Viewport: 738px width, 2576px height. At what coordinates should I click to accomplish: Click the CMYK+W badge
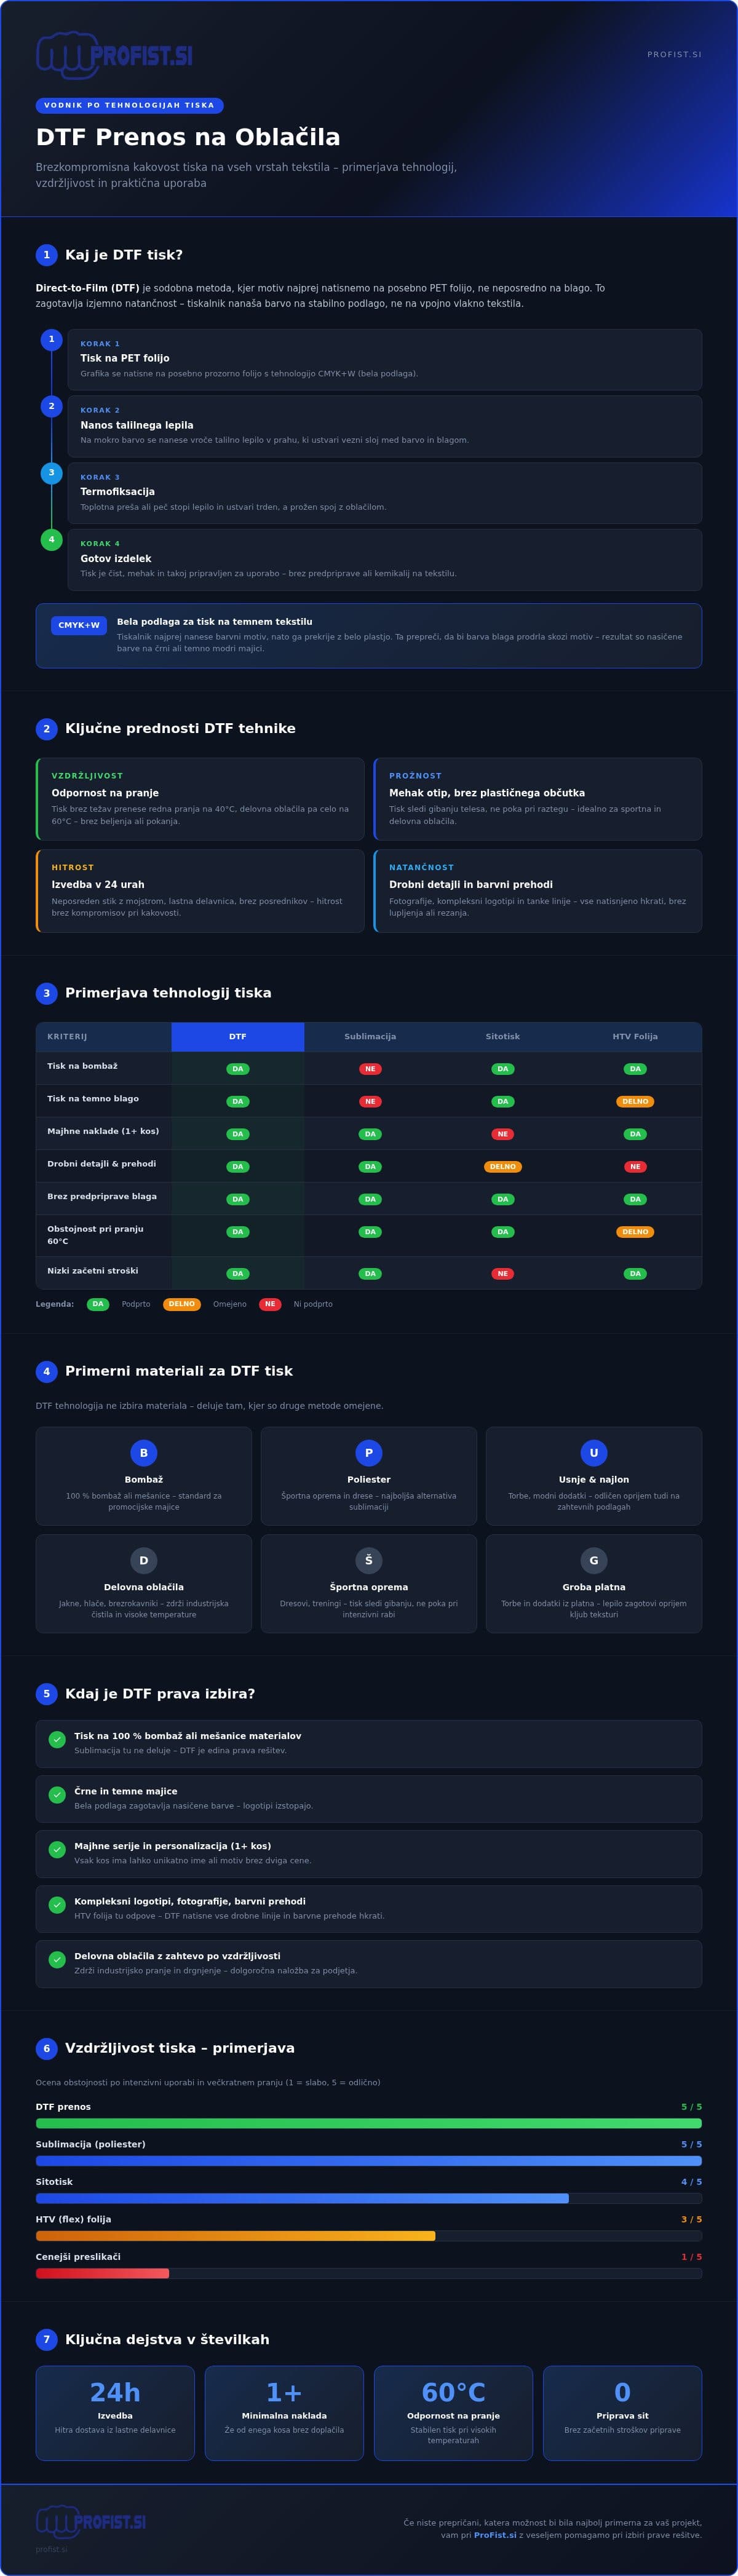(x=79, y=625)
